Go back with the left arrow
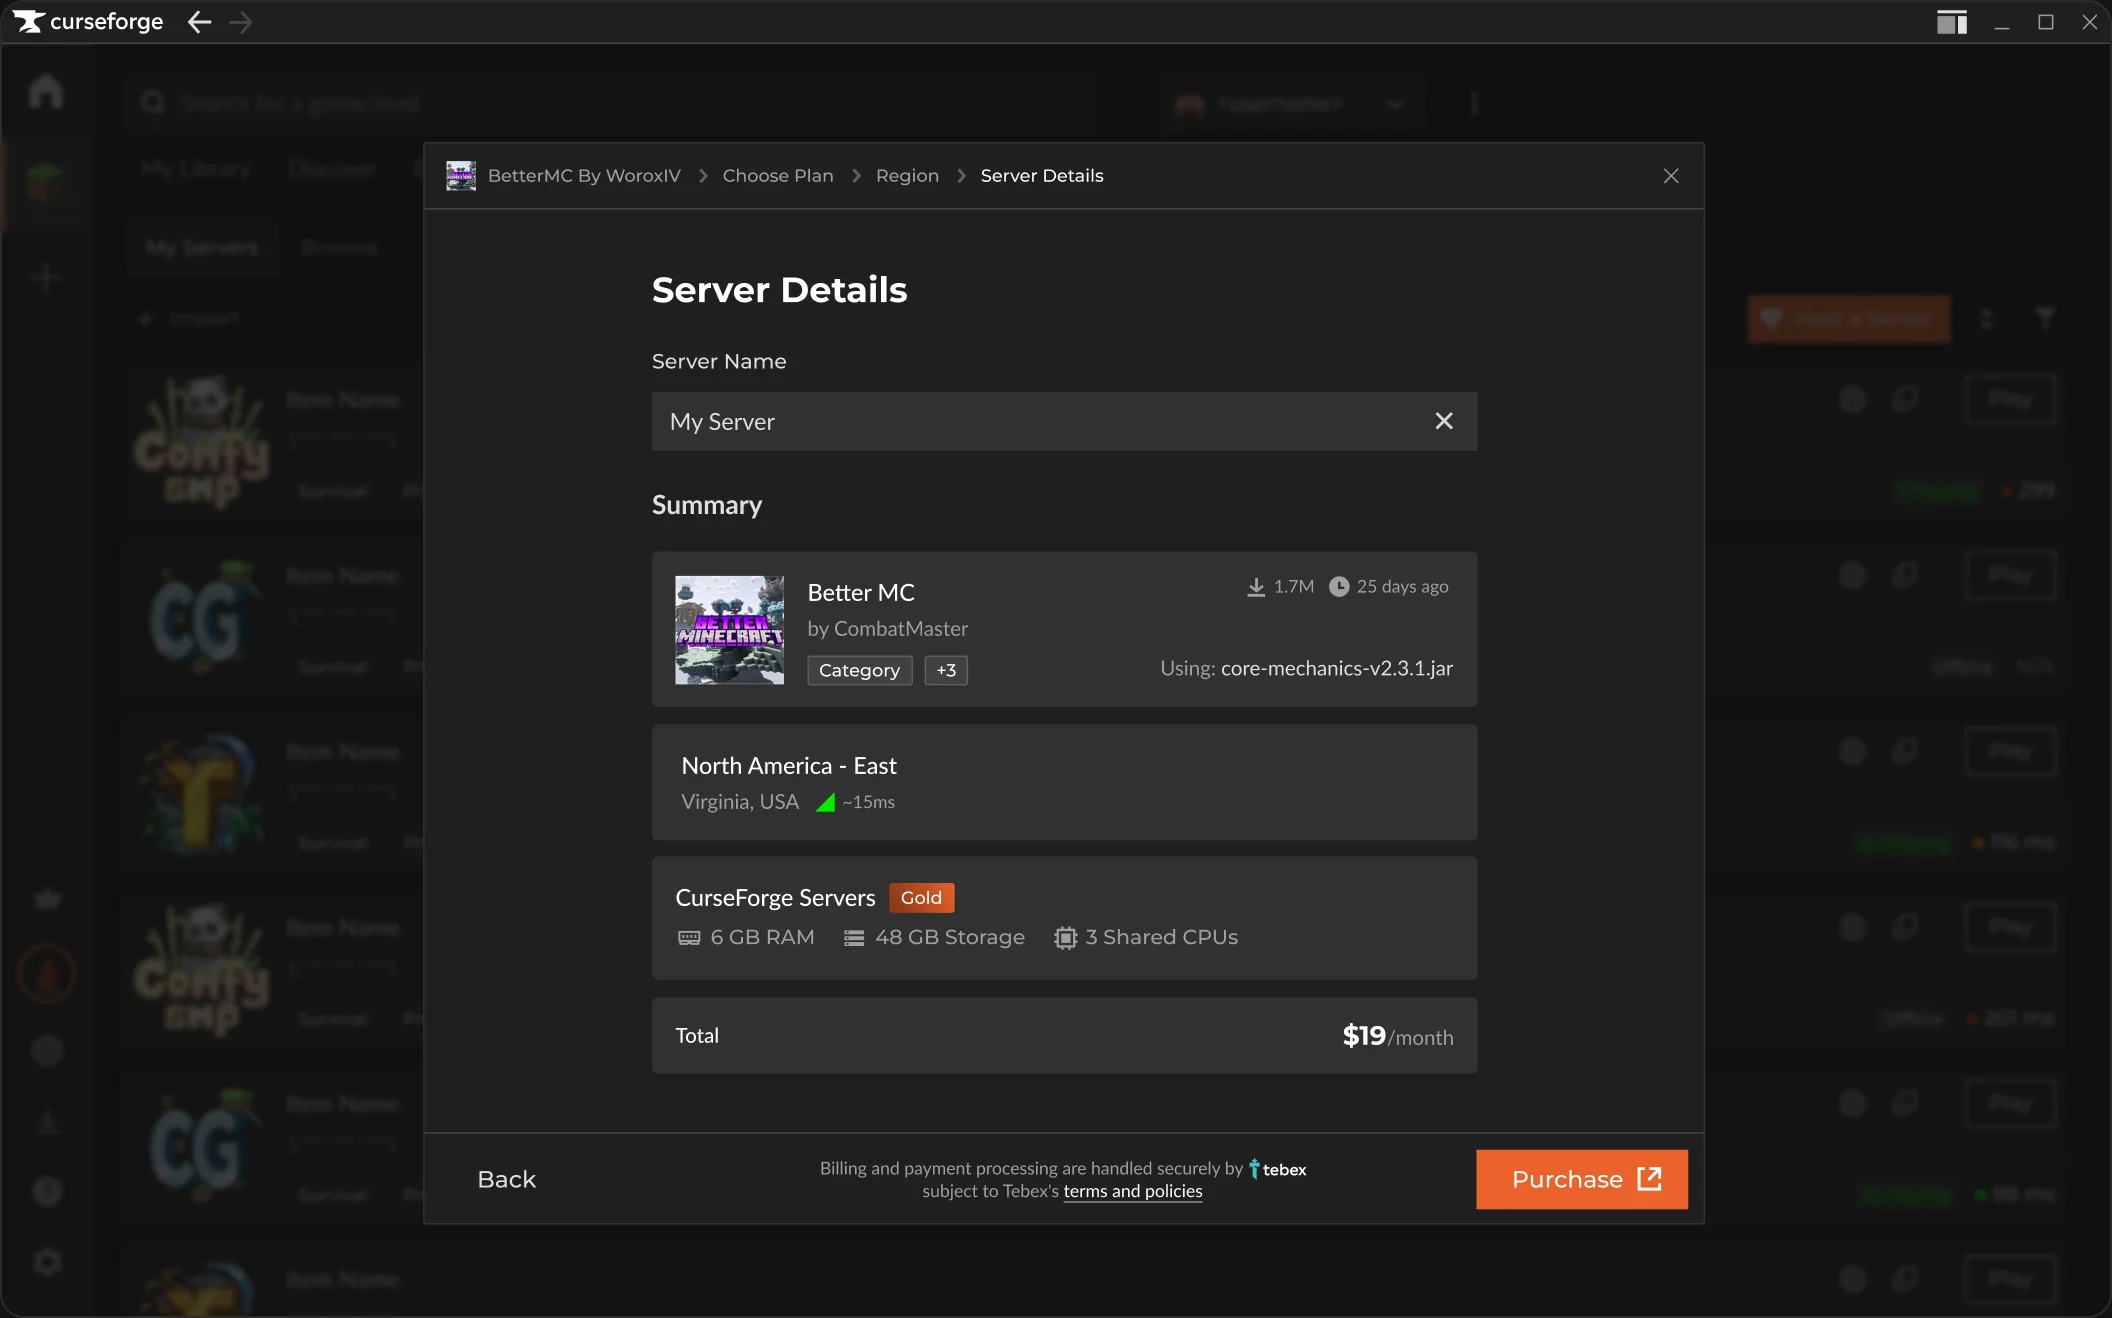This screenshot has width=2112, height=1318. point(199,22)
